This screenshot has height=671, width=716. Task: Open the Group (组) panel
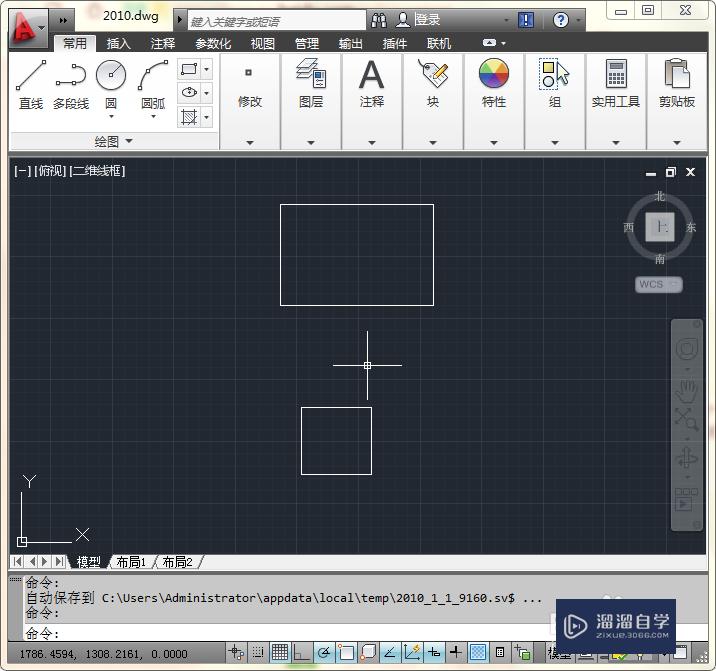pyautogui.click(x=555, y=101)
